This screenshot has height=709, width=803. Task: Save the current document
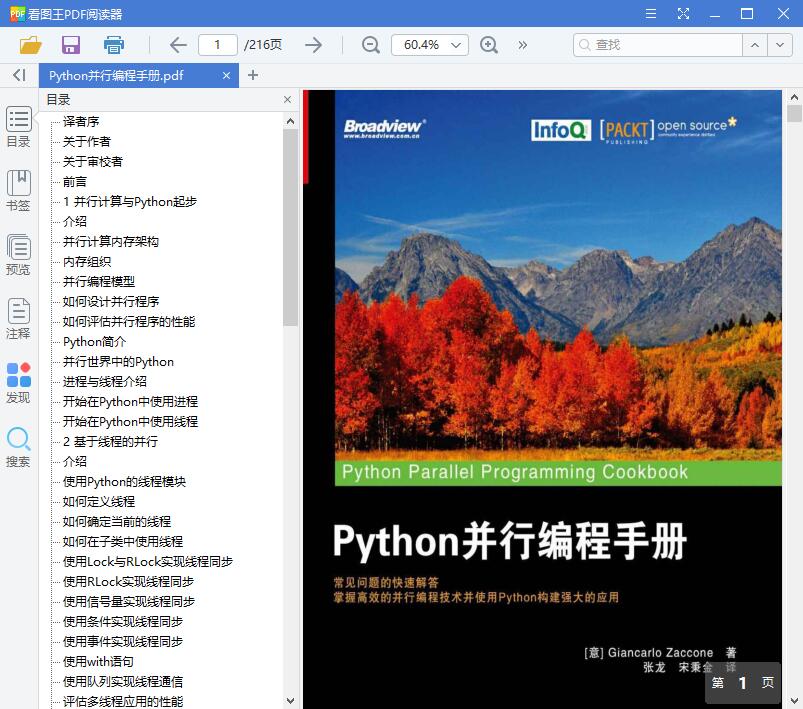(x=69, y=45)
